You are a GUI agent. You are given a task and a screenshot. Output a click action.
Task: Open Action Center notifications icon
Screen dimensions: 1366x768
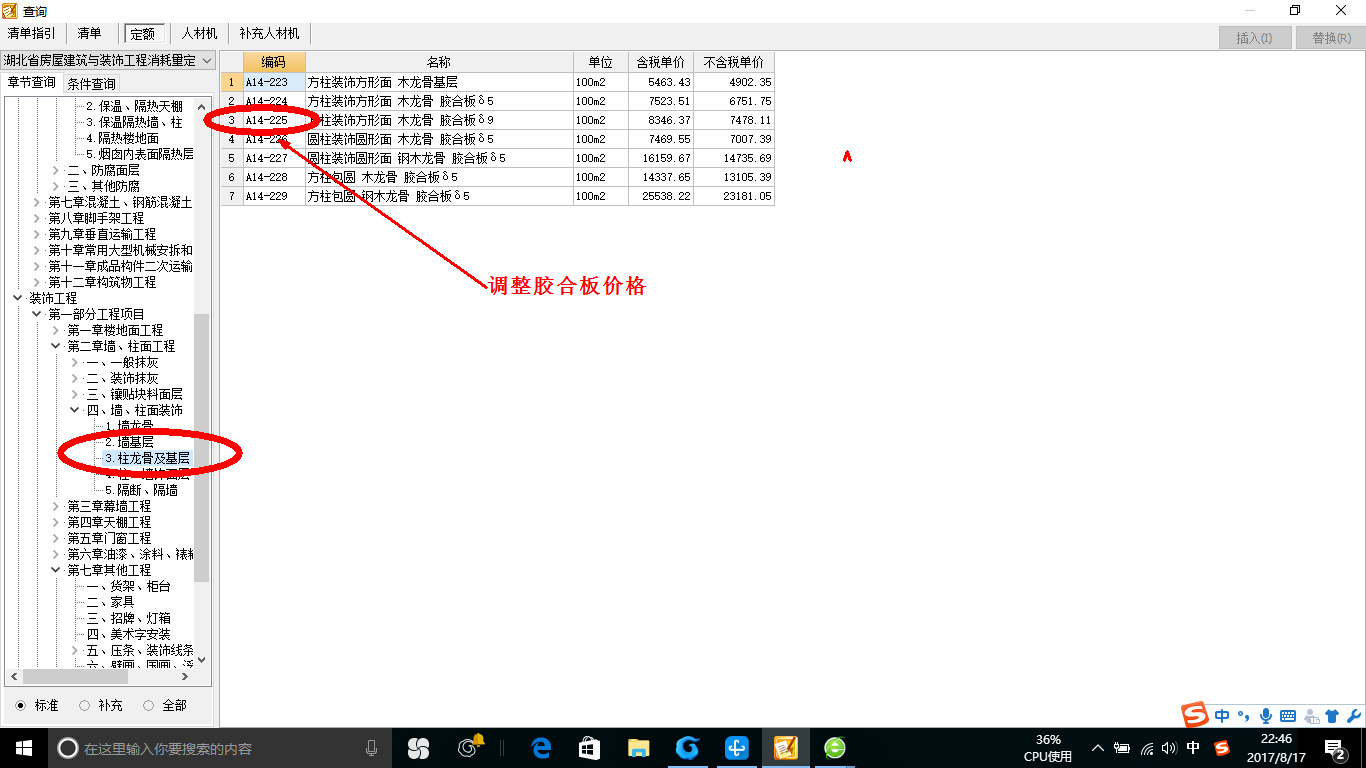[x=1335, y=748]
